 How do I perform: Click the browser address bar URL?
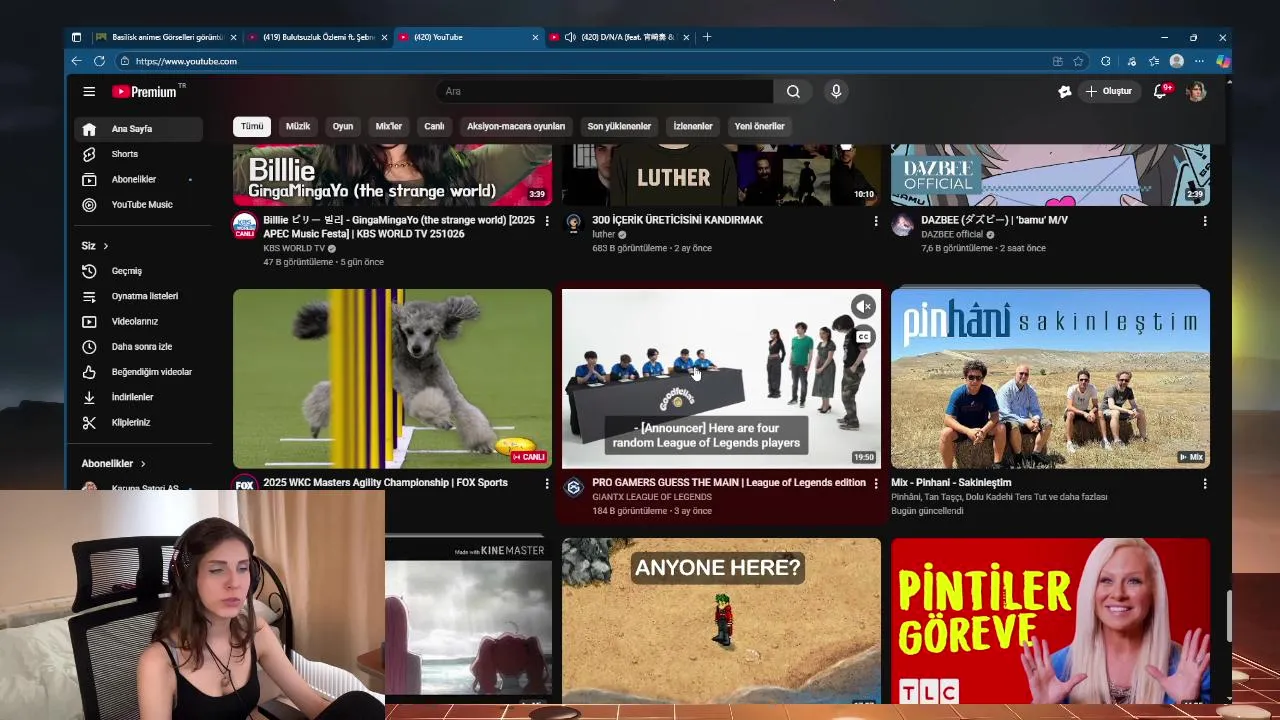[186, 61]
